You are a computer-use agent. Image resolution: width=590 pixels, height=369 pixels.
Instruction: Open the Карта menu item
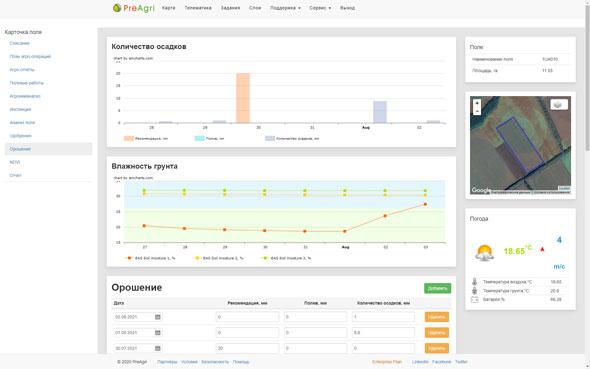168,8
